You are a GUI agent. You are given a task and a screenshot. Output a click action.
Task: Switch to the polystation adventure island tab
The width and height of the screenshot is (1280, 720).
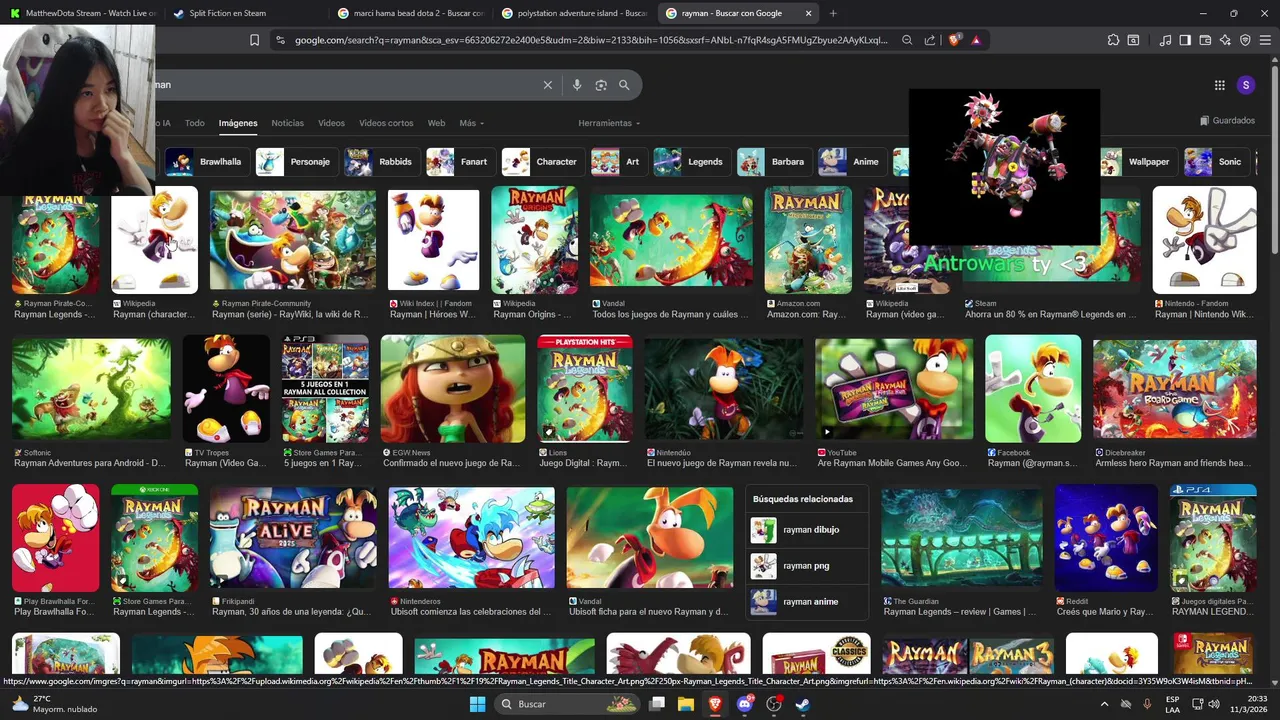point(574,13)
